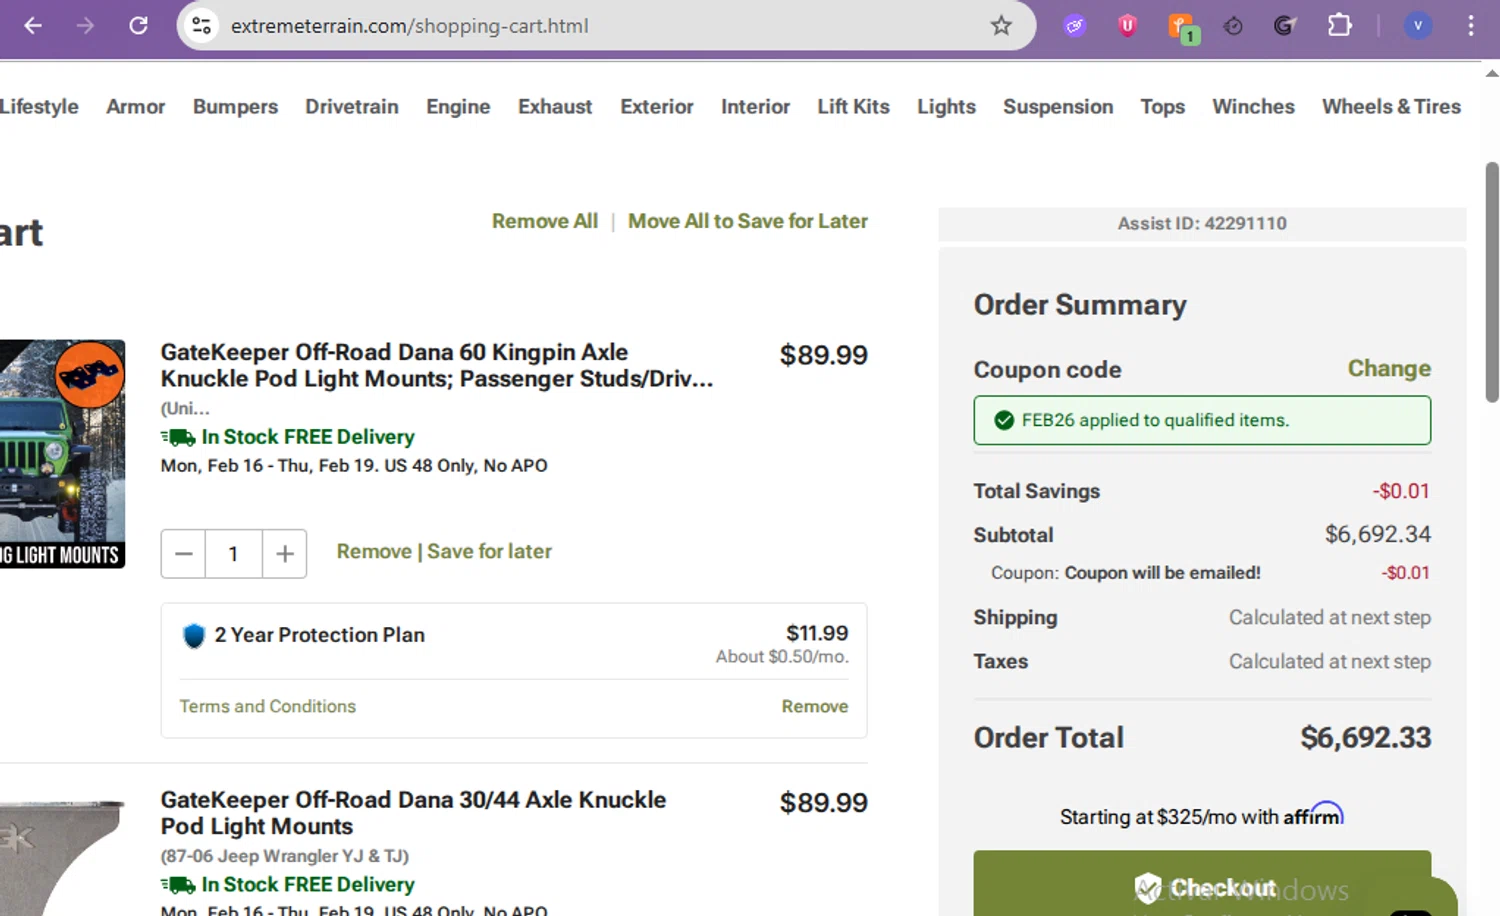Click the Grammarly extension icon
The image size is (1500, 916).
tap(1285, 26)
